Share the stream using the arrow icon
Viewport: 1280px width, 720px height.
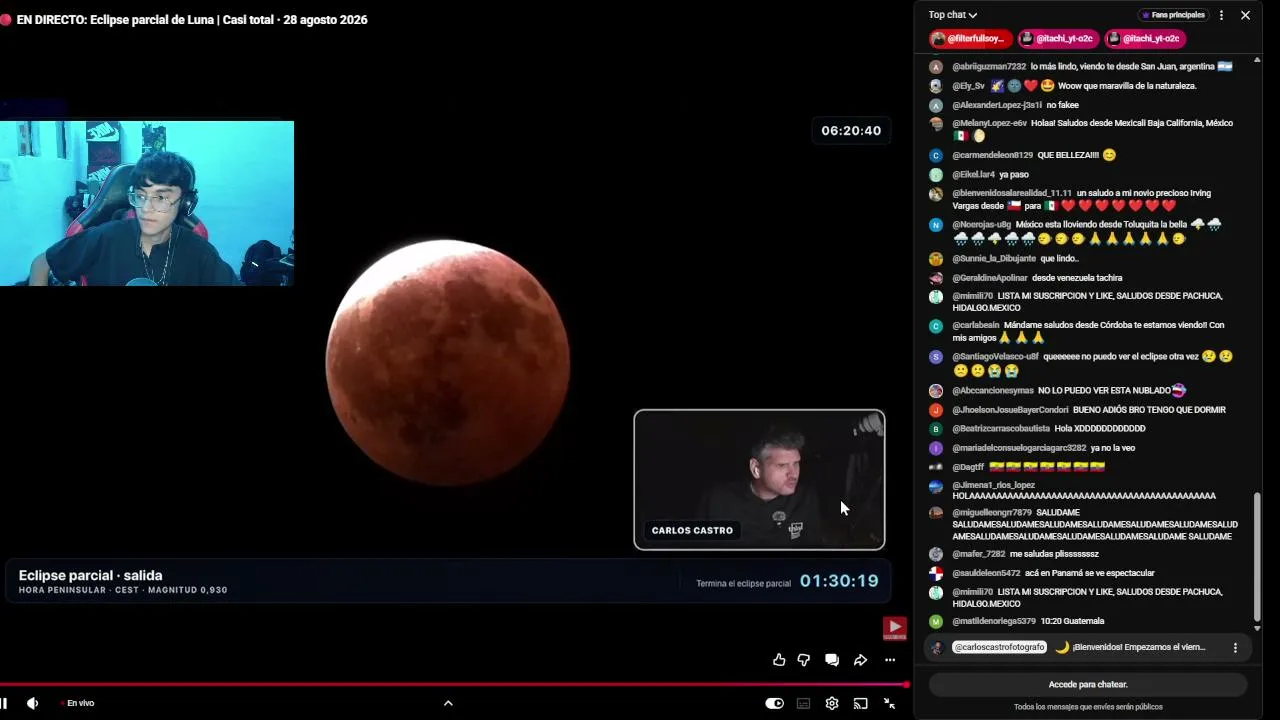click(860, 660)
